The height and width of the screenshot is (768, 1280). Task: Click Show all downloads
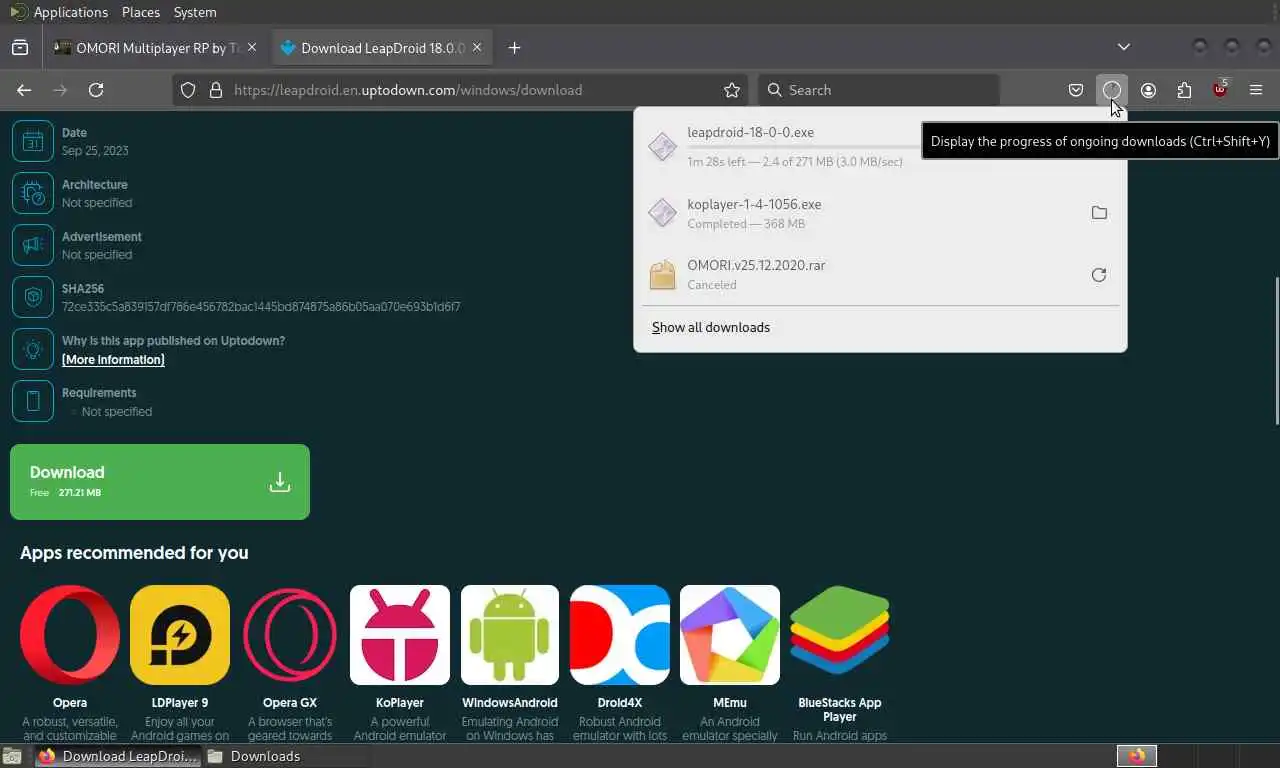click(711, 327)
